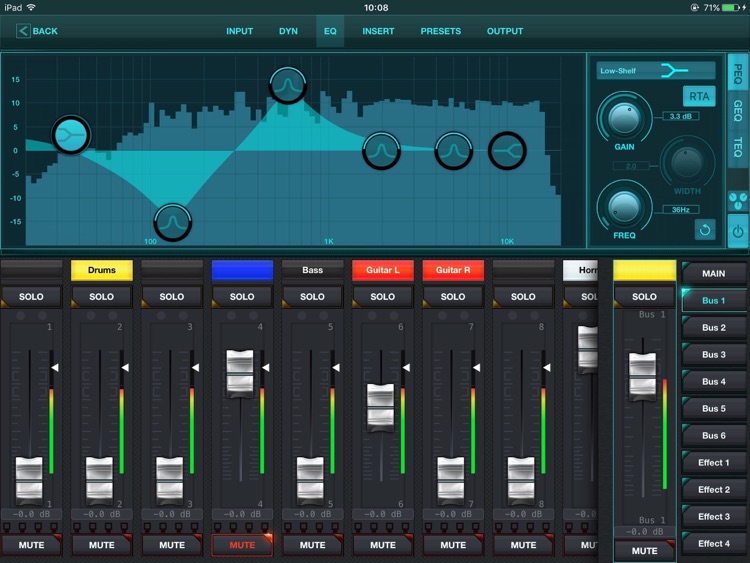The image size is (750, 563).
Task: Switch to the GEQ tab
Action: pos(737,110)
